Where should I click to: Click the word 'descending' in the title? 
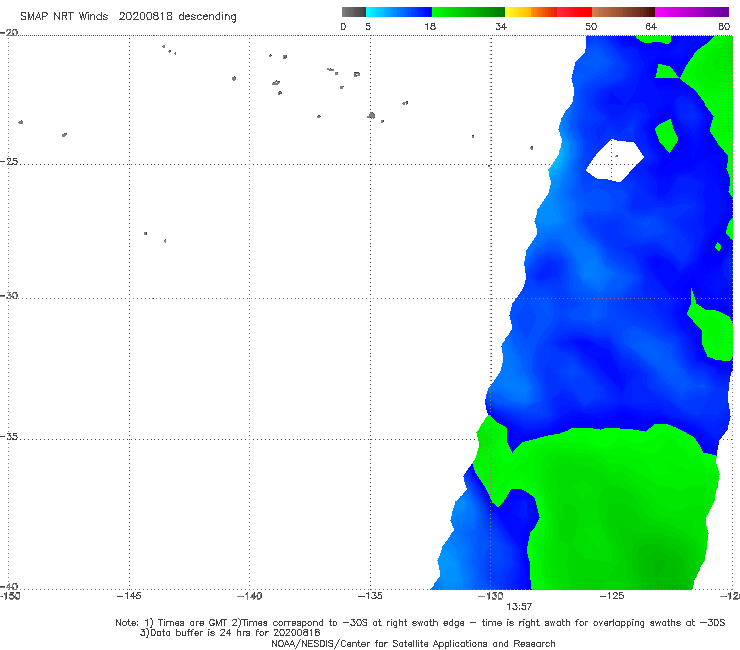click(207, 17)
